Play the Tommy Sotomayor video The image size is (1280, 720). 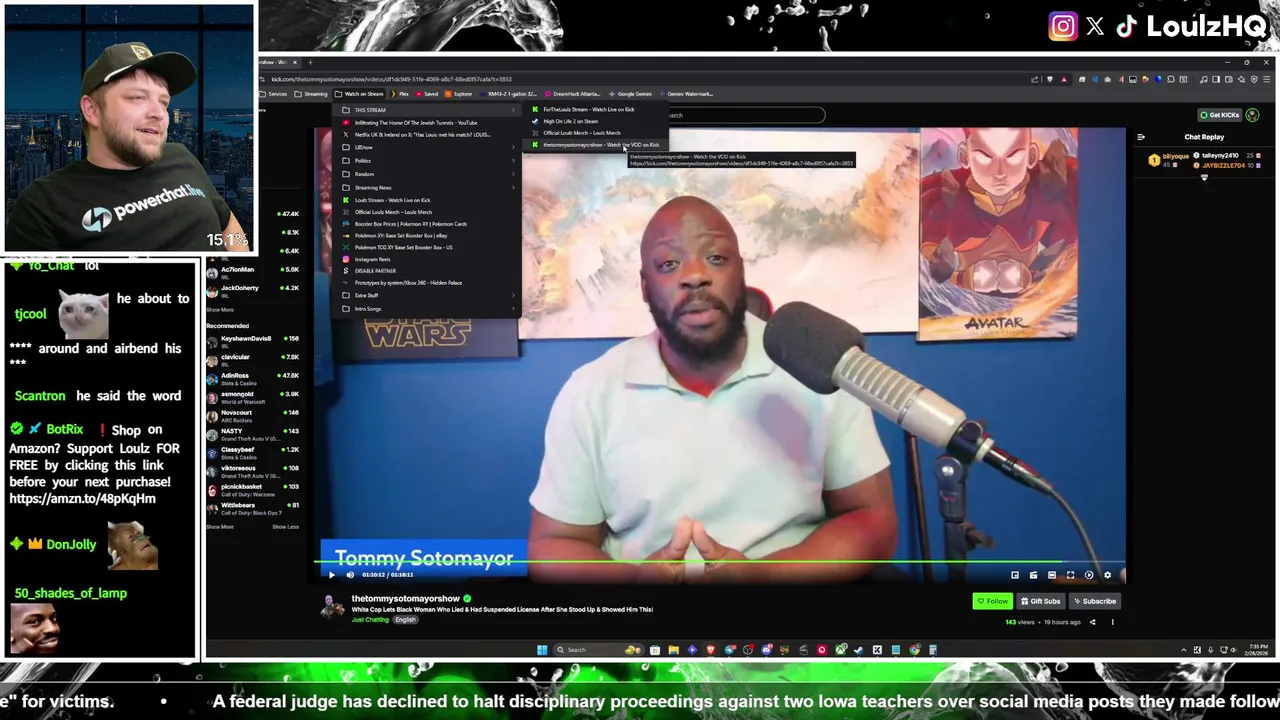point(331,575)
